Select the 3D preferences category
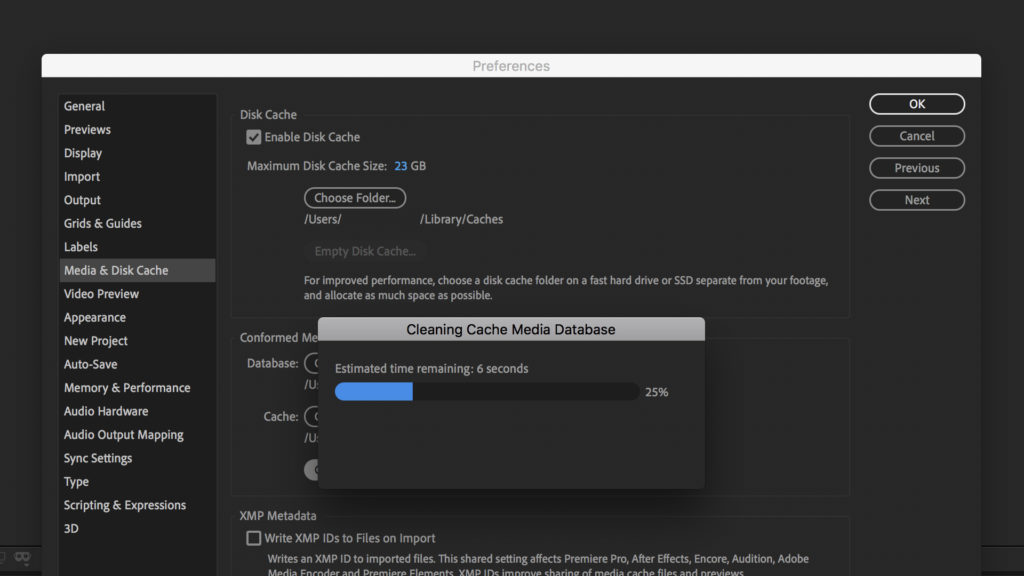The height and width of the screenshot is (576, 1024). point(71,529)
